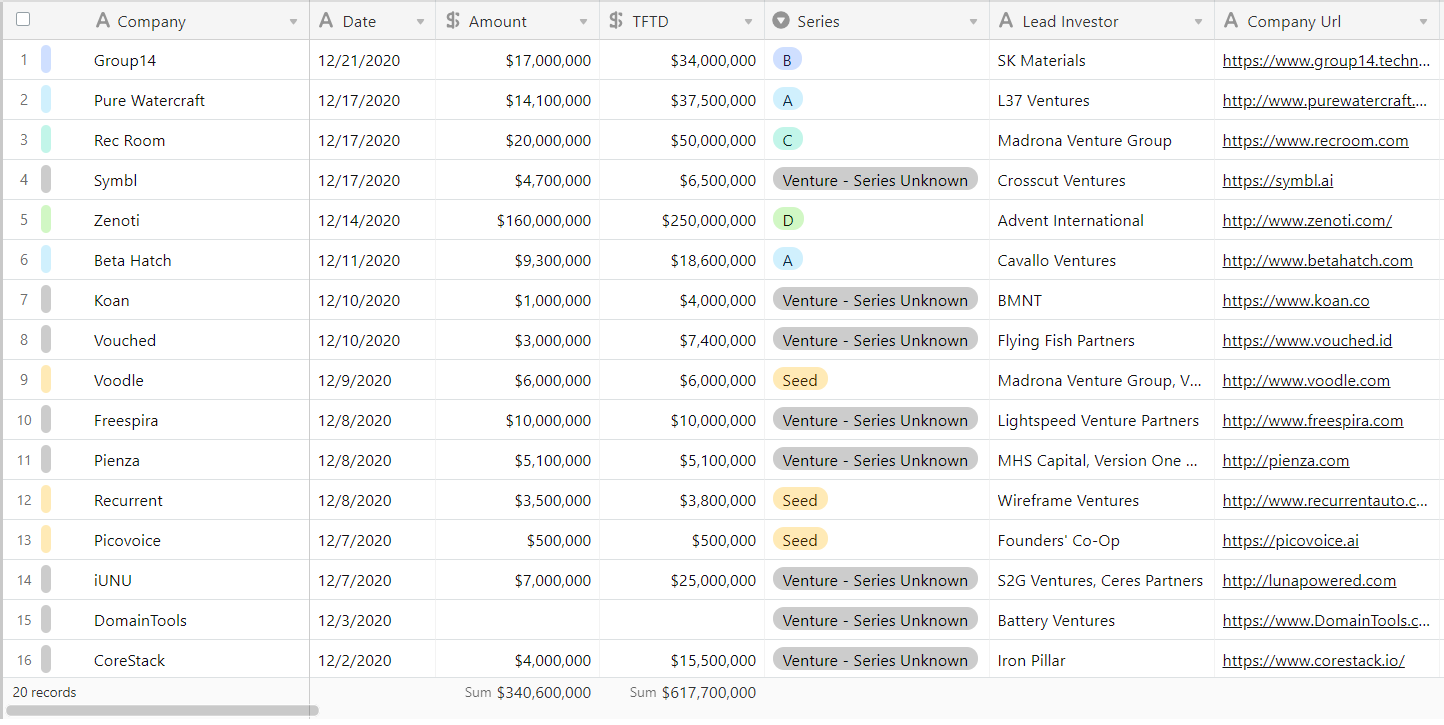This screenshot has height=725, width=1444.
Task: Click the gray color bar on Koan row
Action: tap(46, 300)
